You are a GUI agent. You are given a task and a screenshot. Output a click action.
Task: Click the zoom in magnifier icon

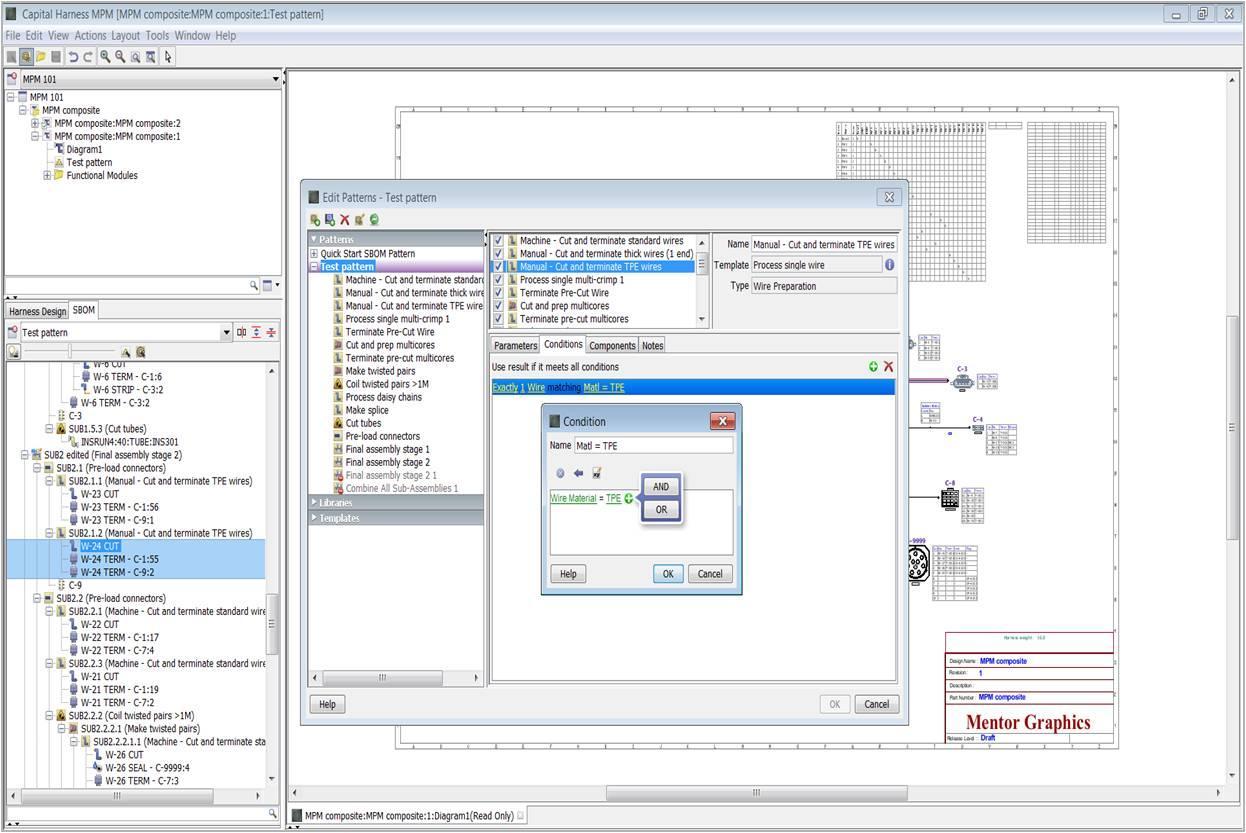pos(104,57)
